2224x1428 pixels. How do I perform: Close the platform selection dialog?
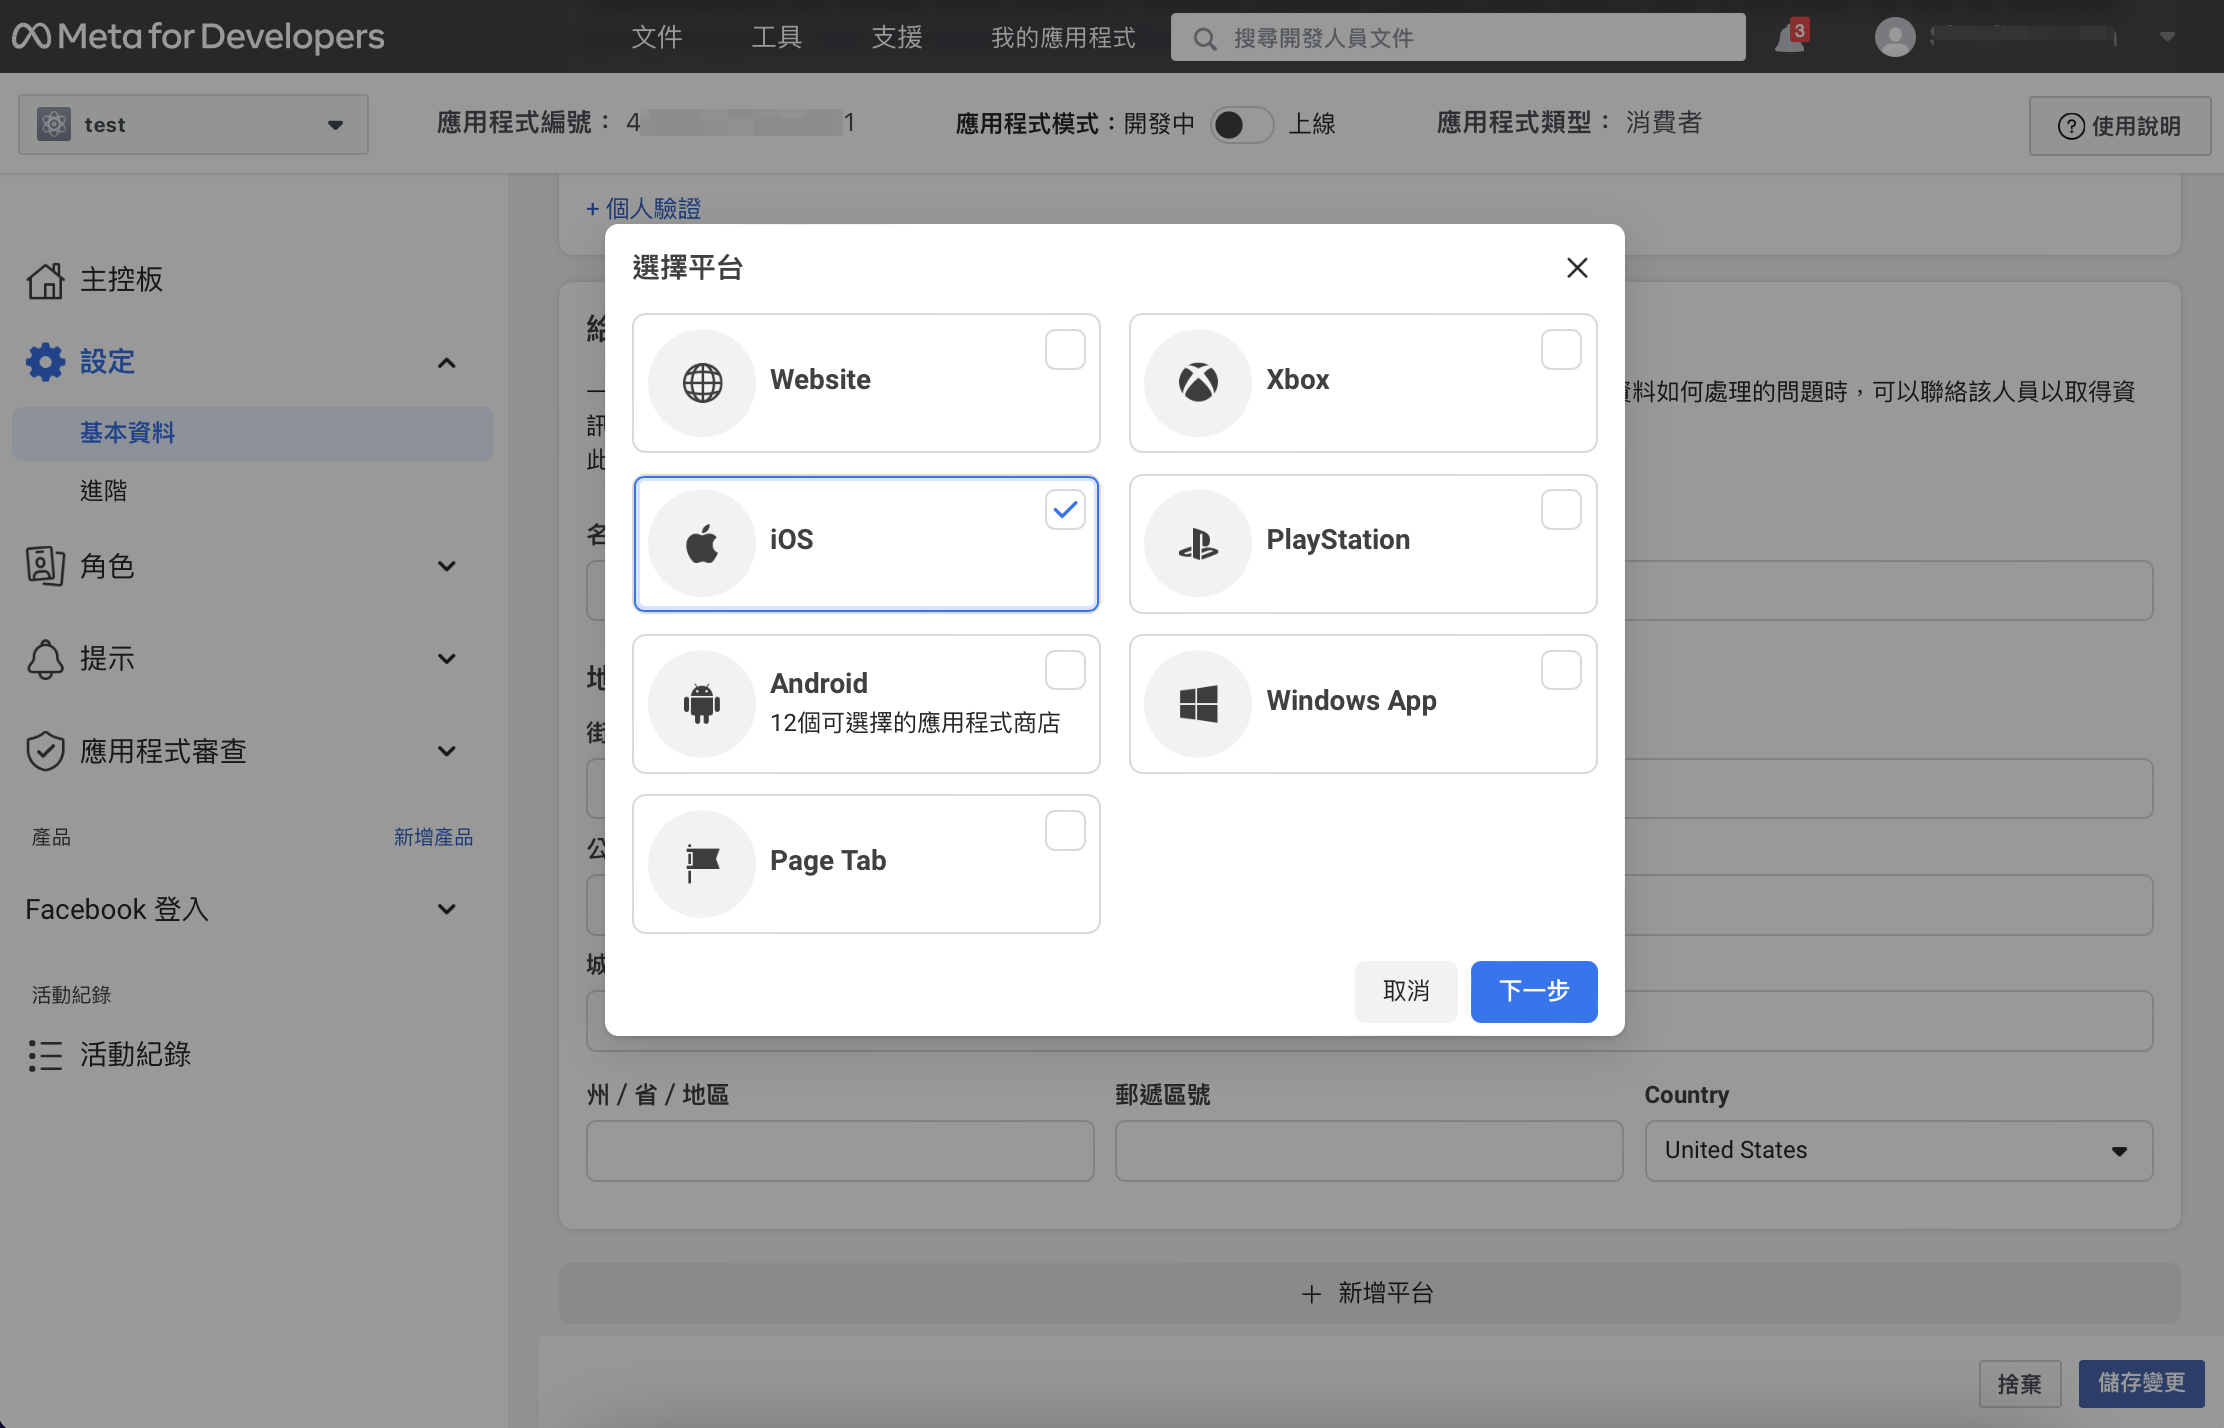pyautogui.click(x=1577, y=268)
